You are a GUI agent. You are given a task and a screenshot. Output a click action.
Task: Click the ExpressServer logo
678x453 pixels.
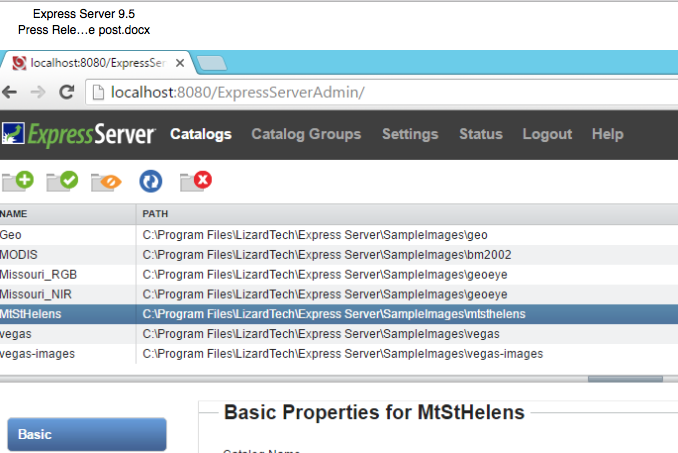pyautogui.click(x=78, y=134)
